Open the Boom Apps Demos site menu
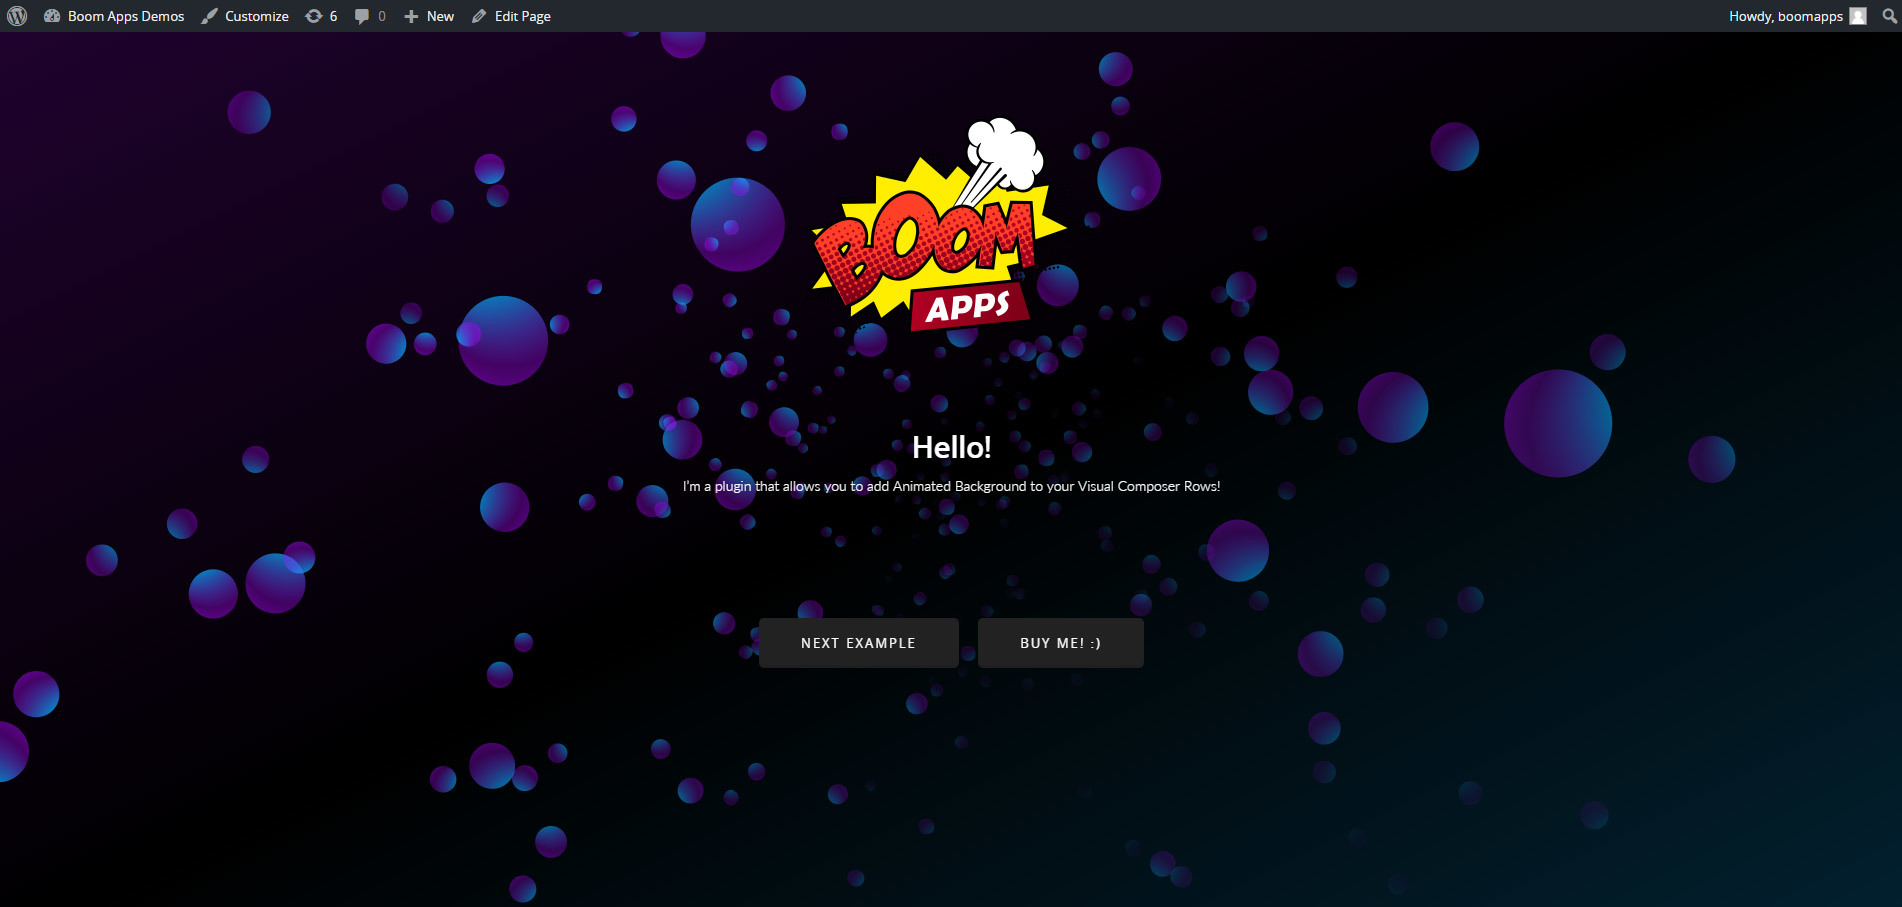 click(x=124, y=15)
